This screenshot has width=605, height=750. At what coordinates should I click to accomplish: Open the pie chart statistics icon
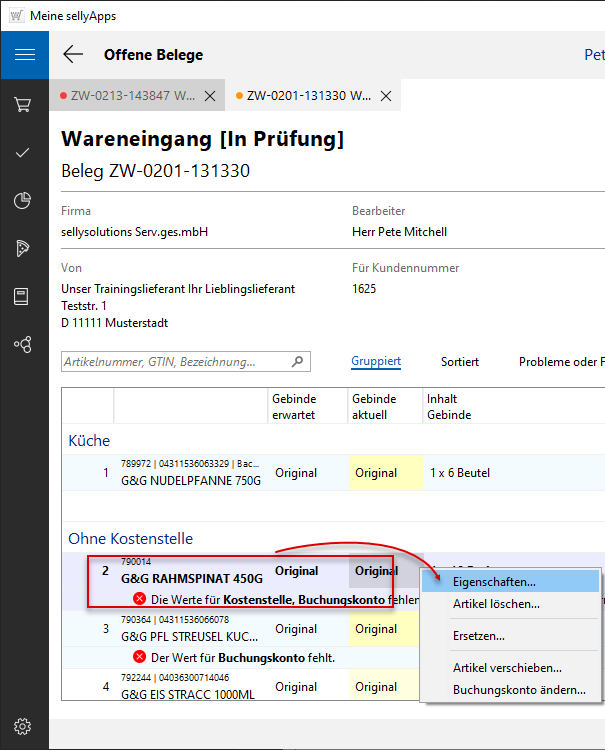point(24,201)
